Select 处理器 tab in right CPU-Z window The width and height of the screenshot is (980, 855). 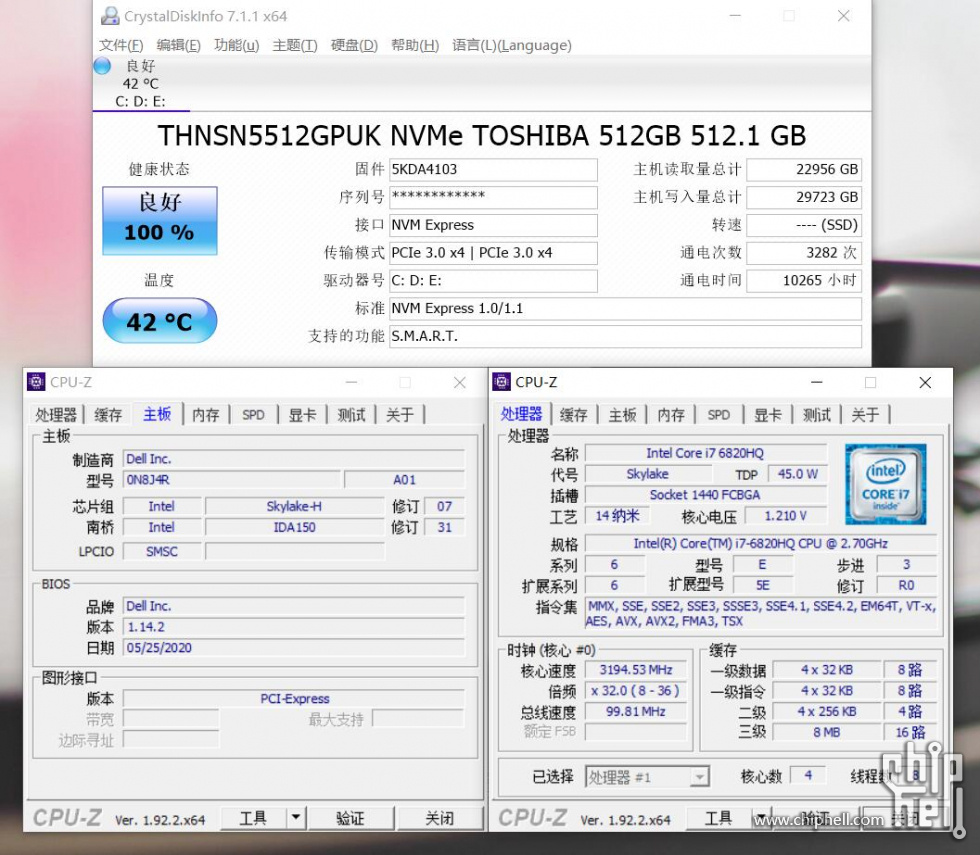(x=521, y=414)
